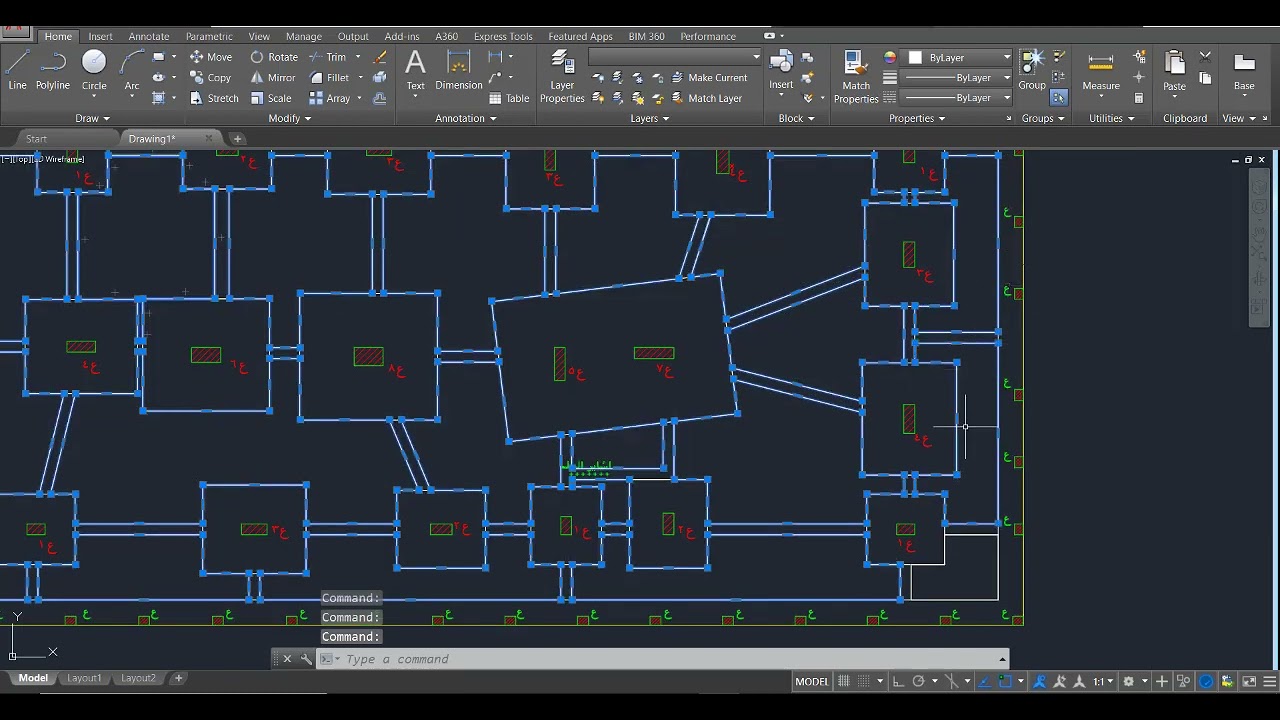Viewport: 1280px width, 720px height.
Task: Toggle polar tracking in status bar
Action: pyautogui.click(x=918, y=681)
